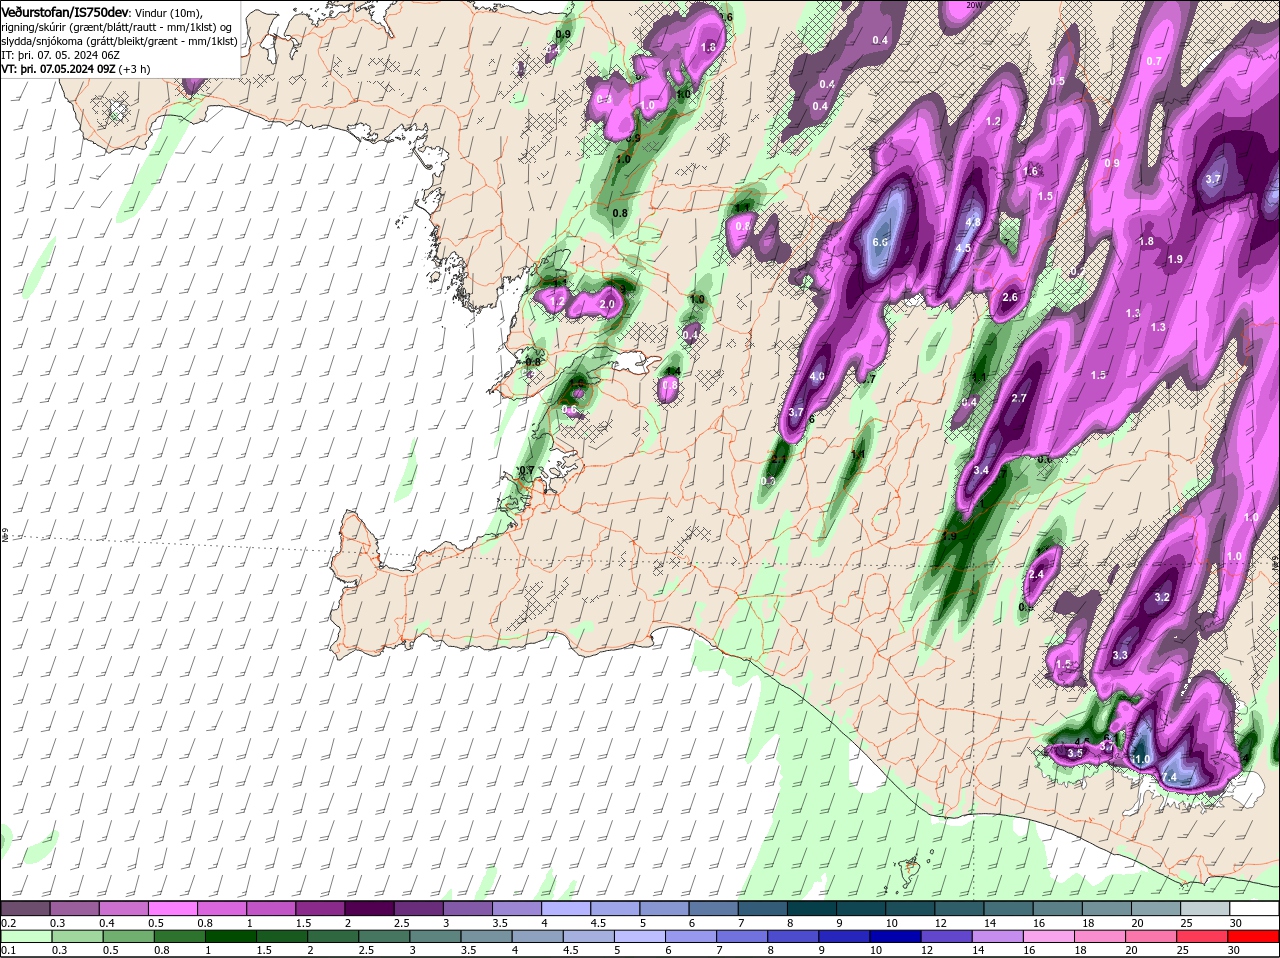Pick the light grey swatch labeled 25 in snow legend
Screen dimensions: 1280x958
pyautogui.click(x=1205, y=908)
